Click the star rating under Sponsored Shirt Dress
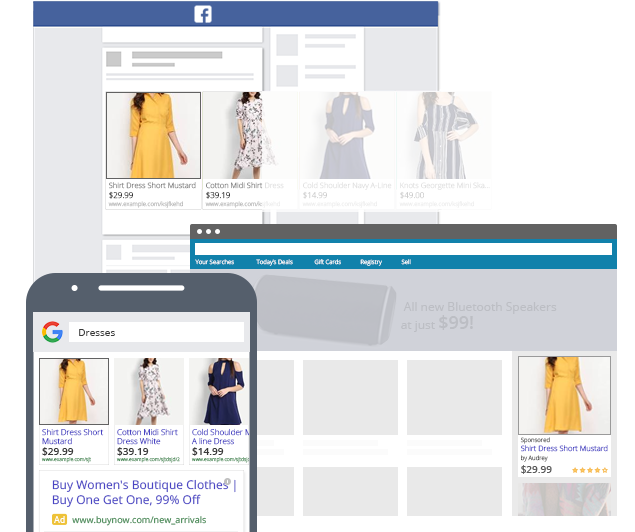This screenshot has height=532, width=635. (590, 470)
